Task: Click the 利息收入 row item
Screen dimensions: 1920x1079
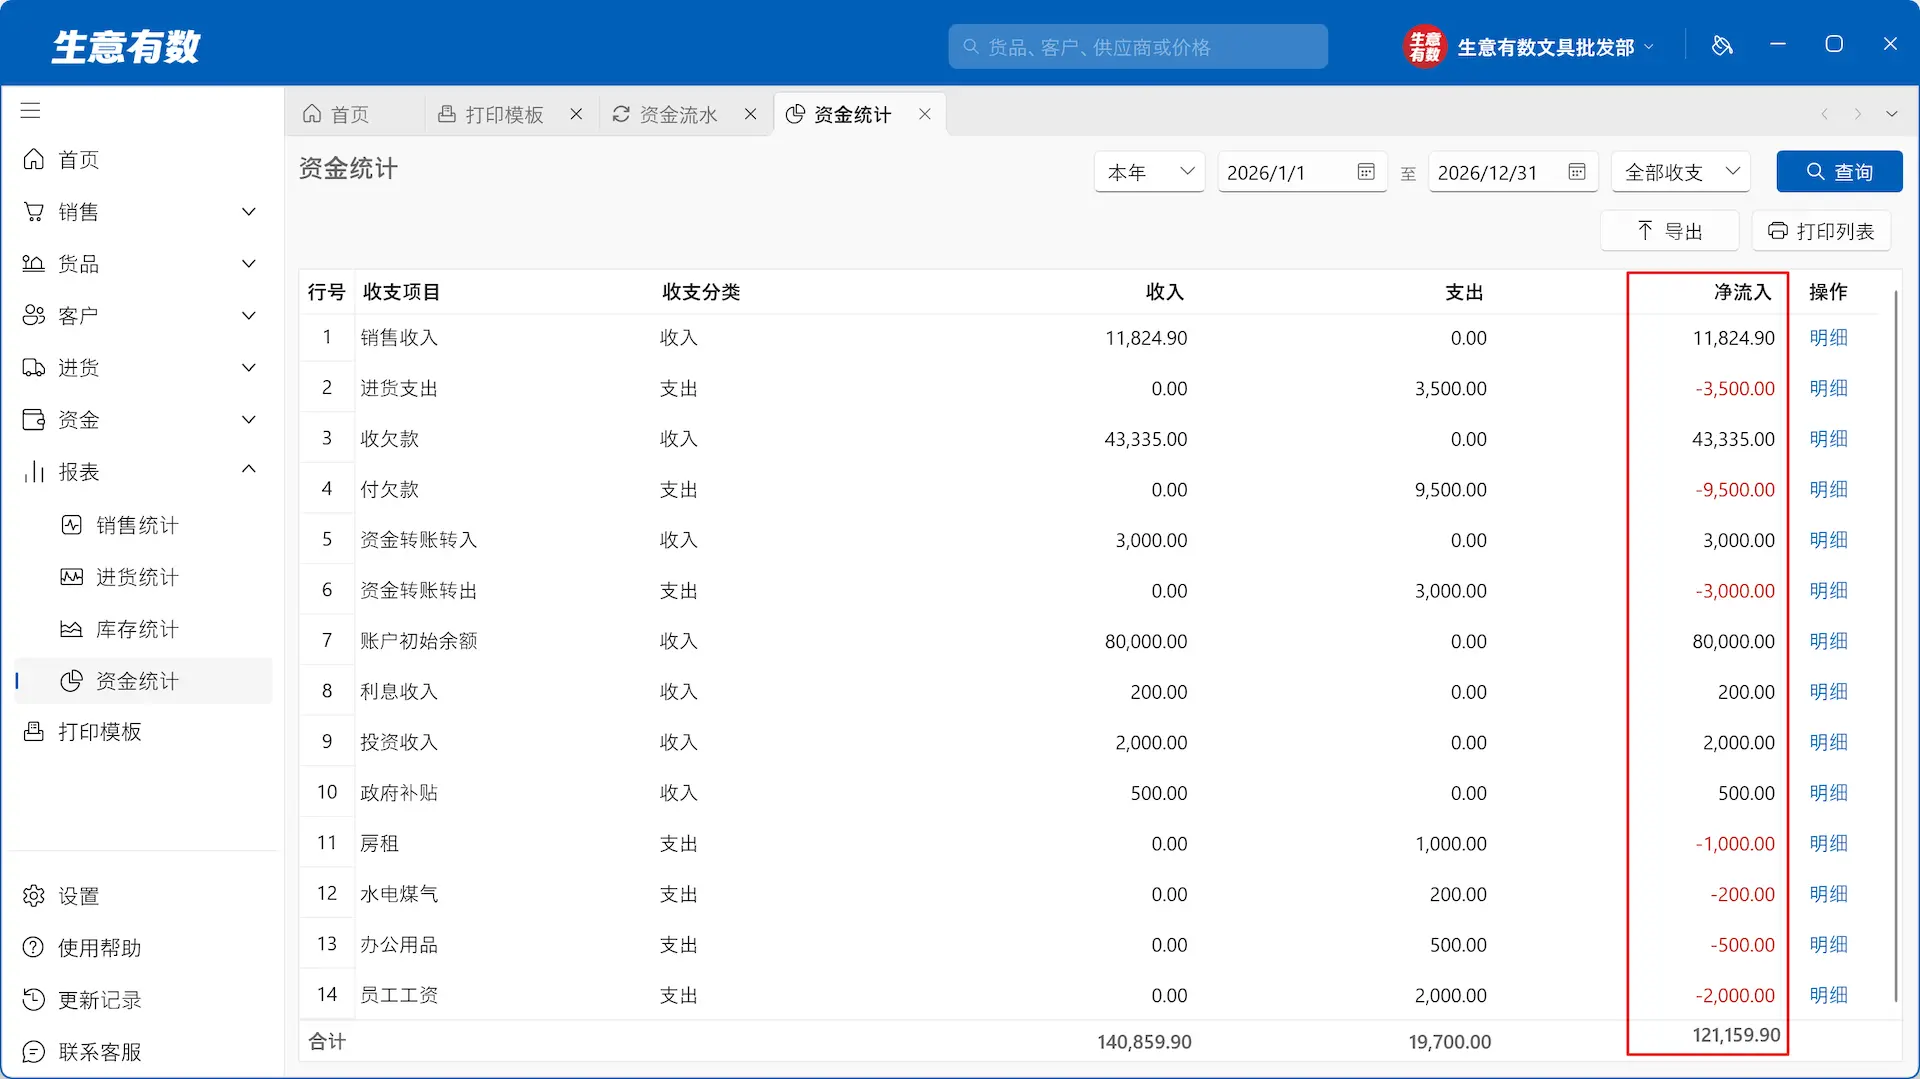Action: [x=399, y=692]
